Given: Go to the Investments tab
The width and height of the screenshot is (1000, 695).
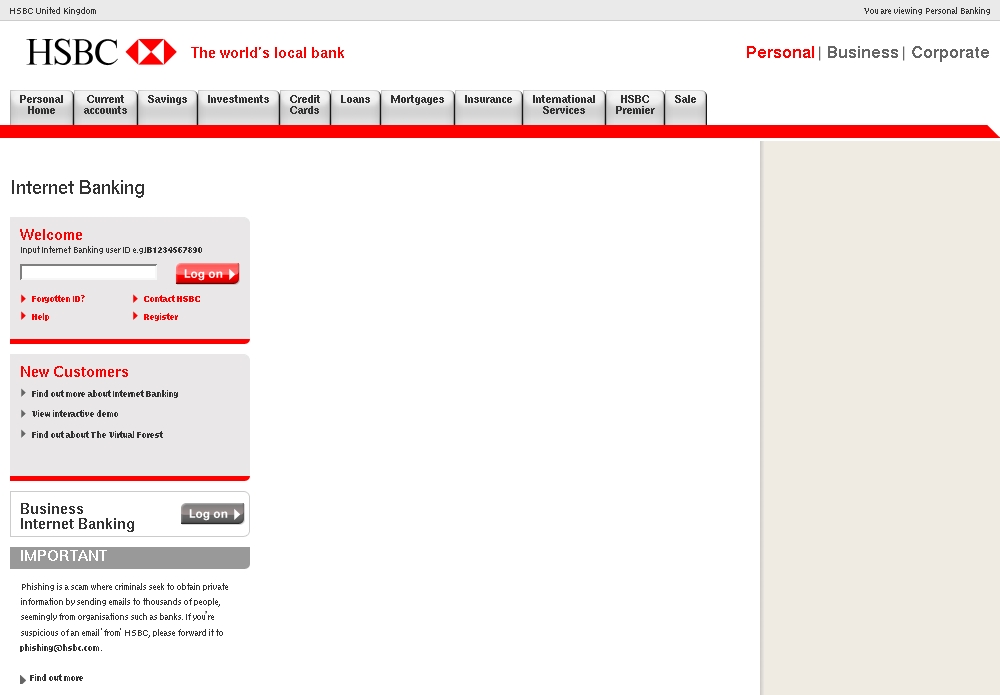Looking at the screenshot, I should tap(238, 107).
